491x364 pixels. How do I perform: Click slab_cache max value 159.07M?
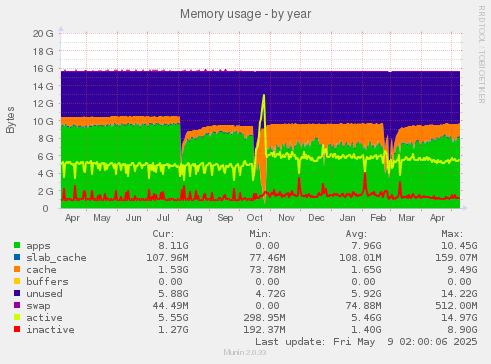[456, 258]
